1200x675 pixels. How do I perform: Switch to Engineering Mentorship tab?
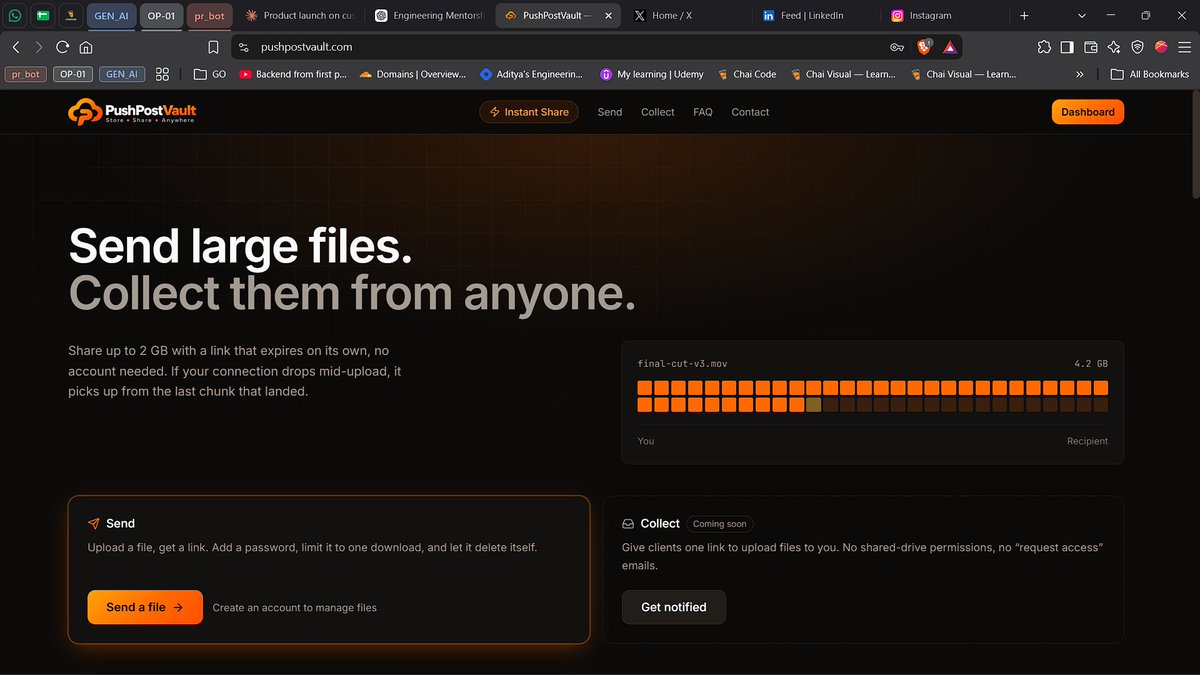pyautogui.click(x=428, y=16)
